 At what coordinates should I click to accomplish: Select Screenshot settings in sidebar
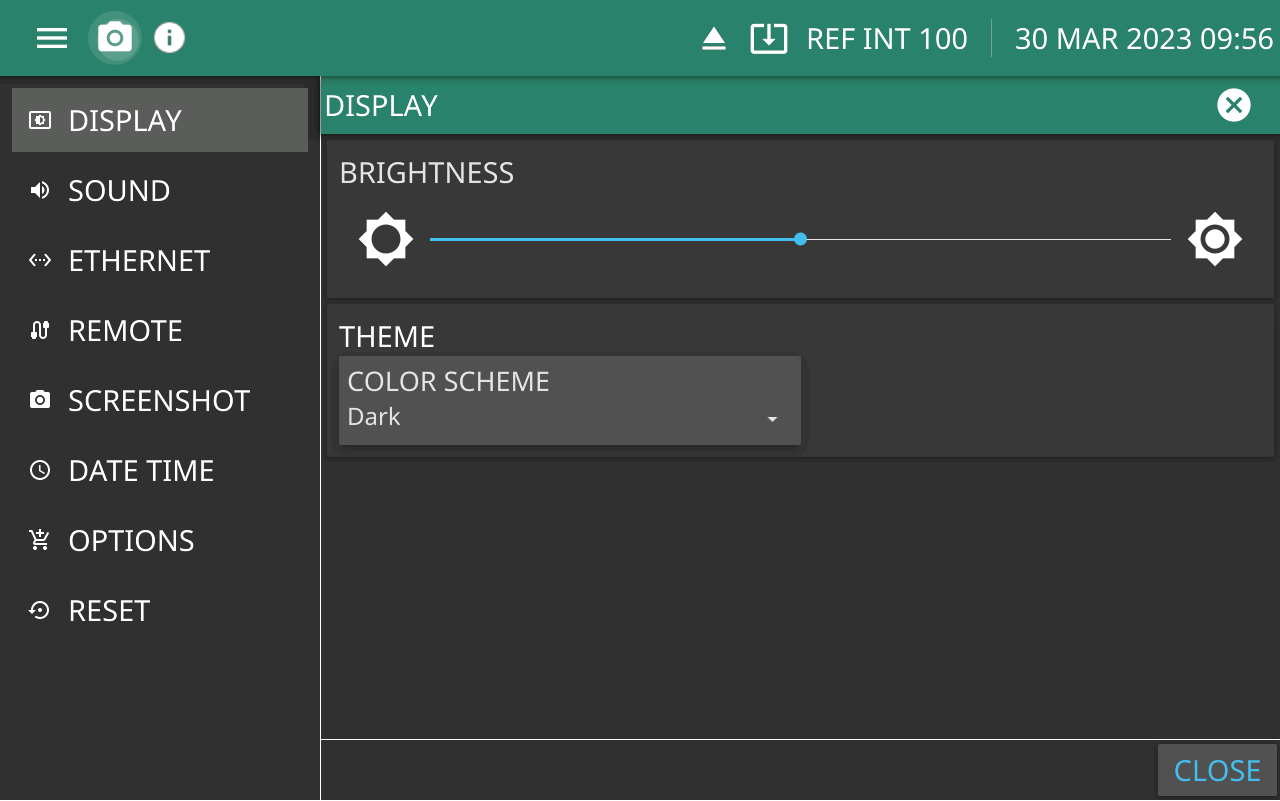[x=159, y=401]
